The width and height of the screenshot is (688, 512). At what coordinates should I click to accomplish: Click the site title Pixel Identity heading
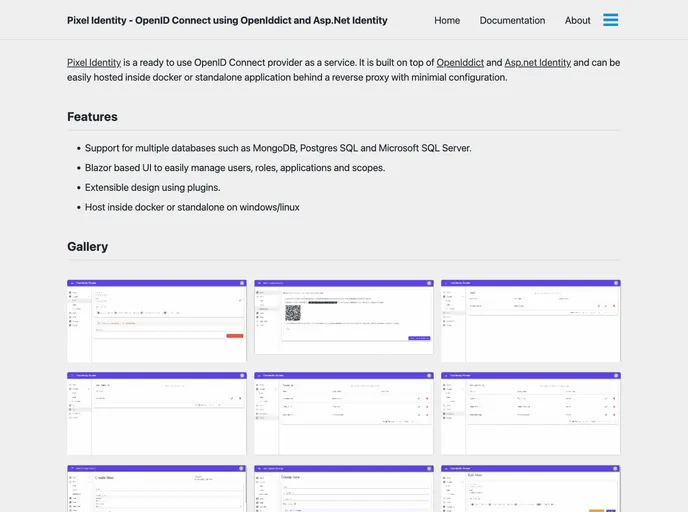(x=227, y=20)
